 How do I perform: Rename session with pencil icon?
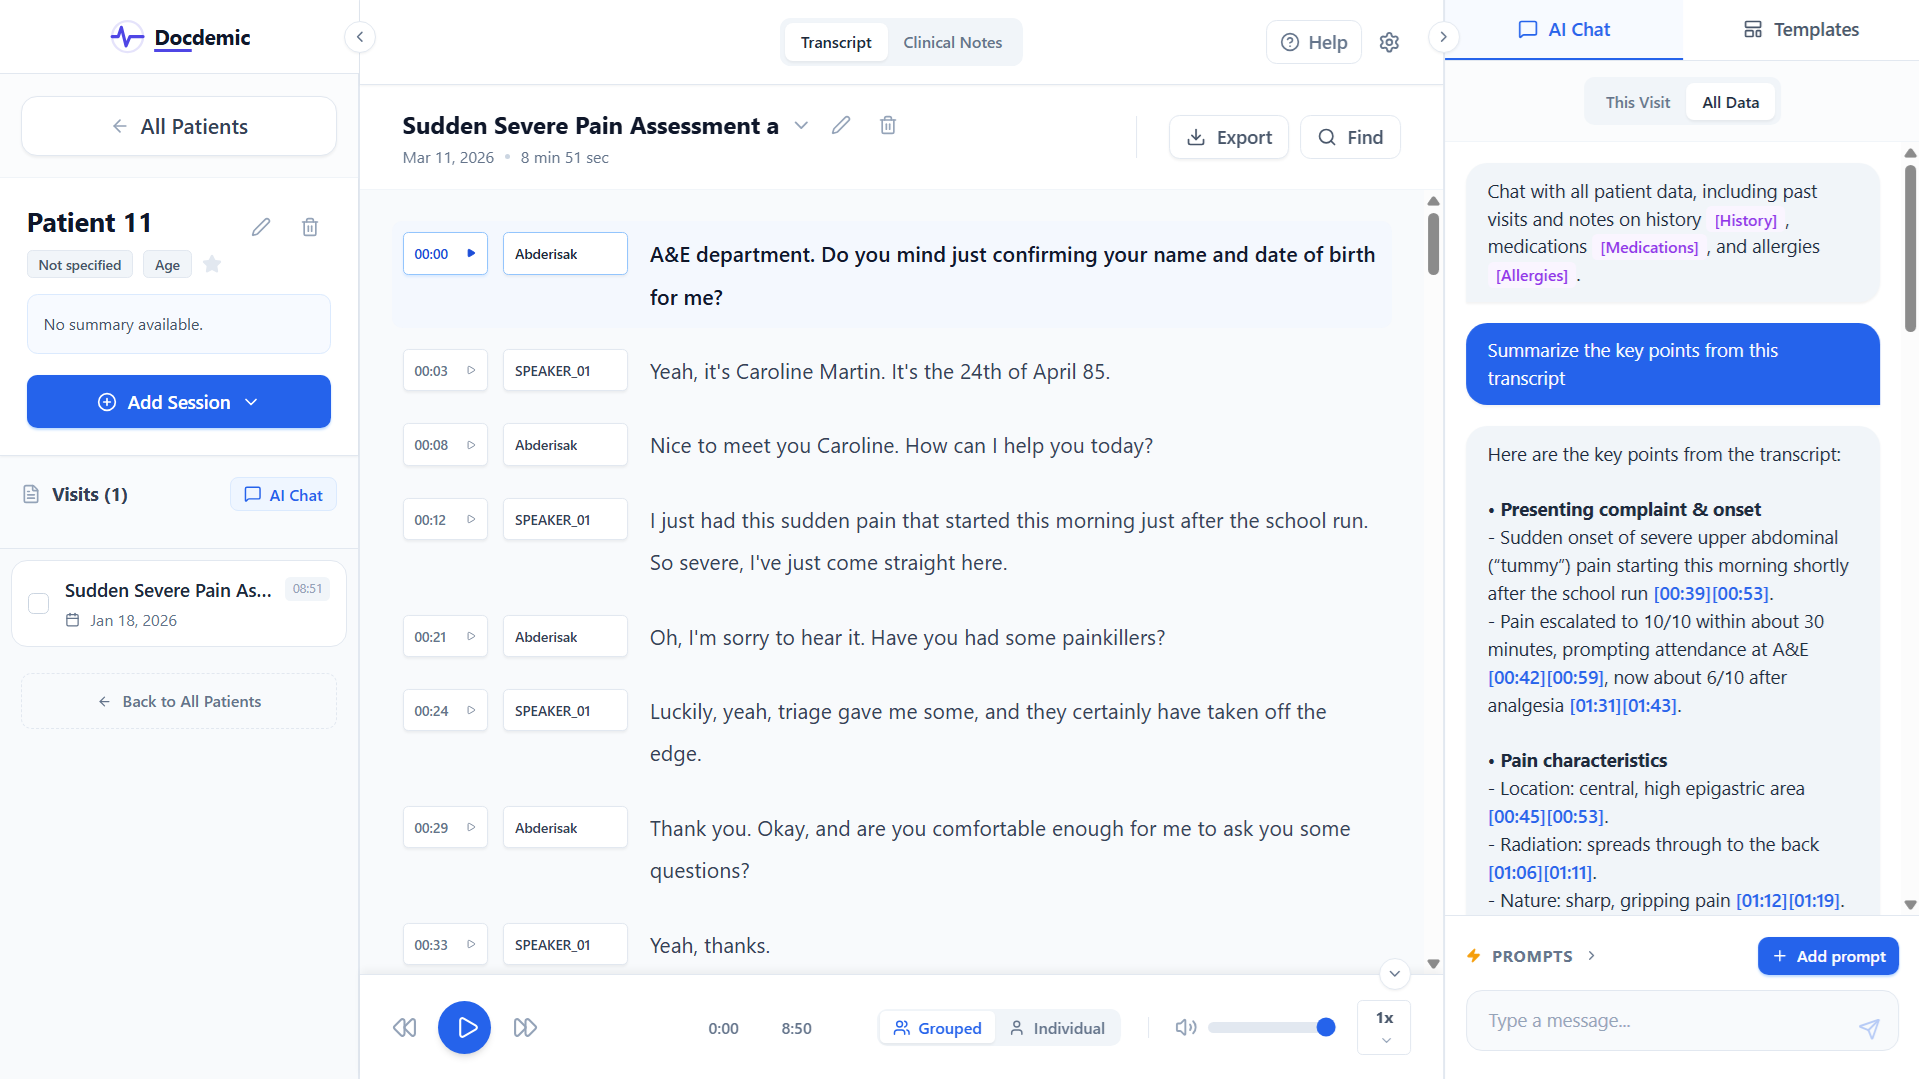coord(841,126)
